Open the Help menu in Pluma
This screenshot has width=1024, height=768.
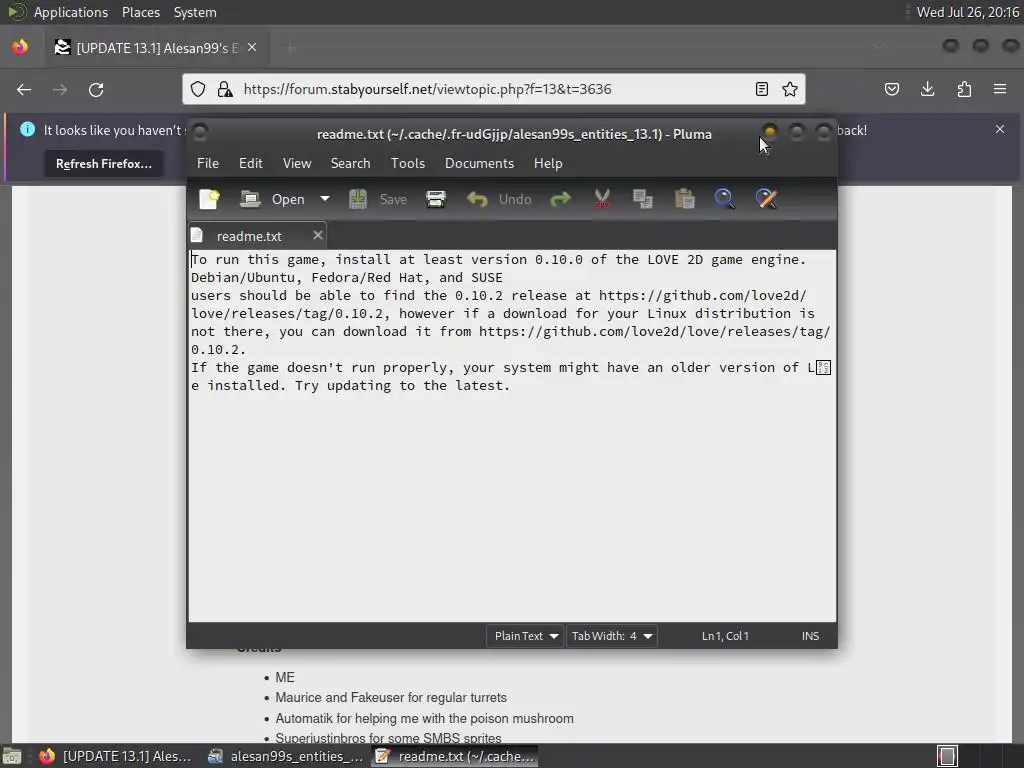(x=547, y=163)
